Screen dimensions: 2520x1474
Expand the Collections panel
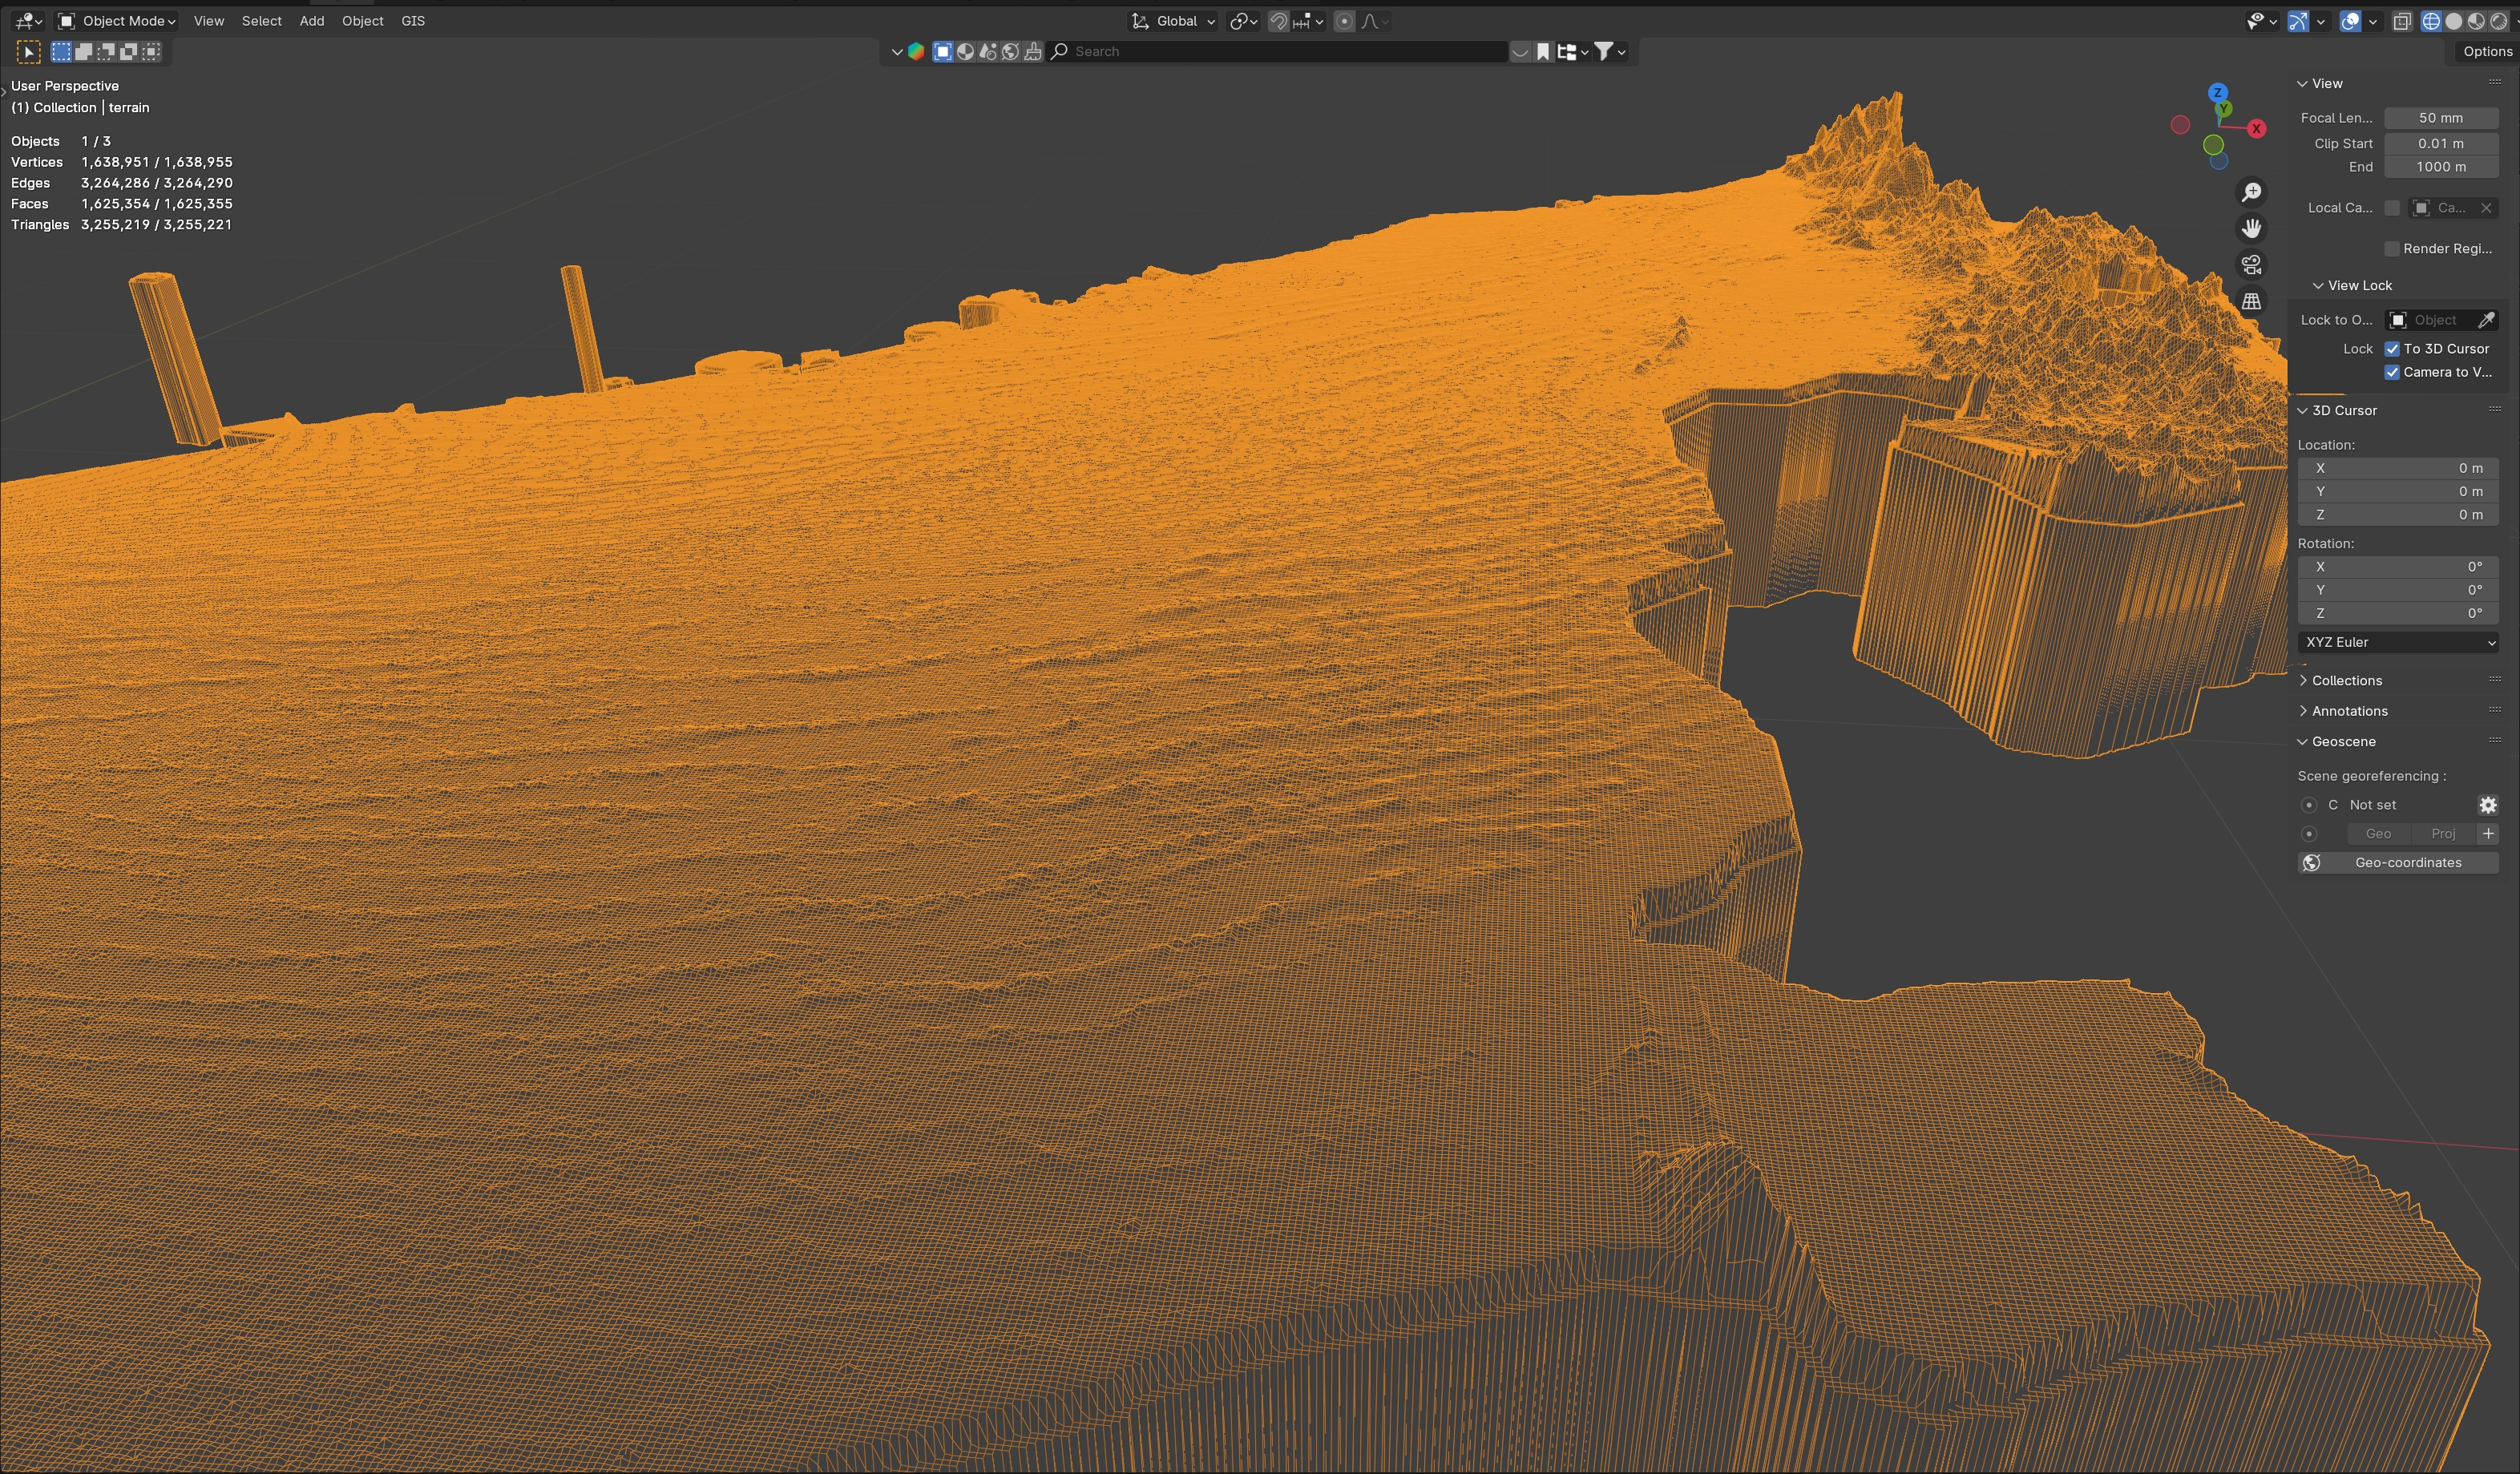coord(2346,680)
